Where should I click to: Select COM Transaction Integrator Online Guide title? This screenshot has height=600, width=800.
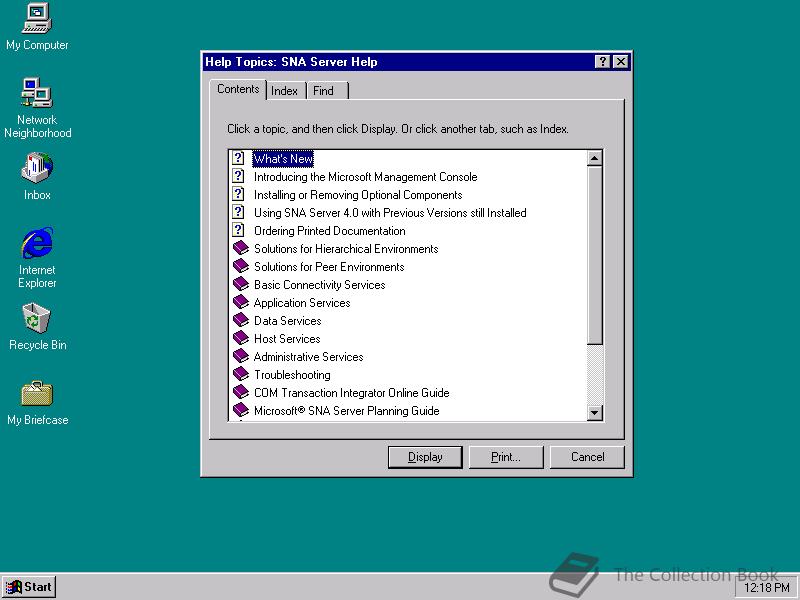(x=352, y=392)
